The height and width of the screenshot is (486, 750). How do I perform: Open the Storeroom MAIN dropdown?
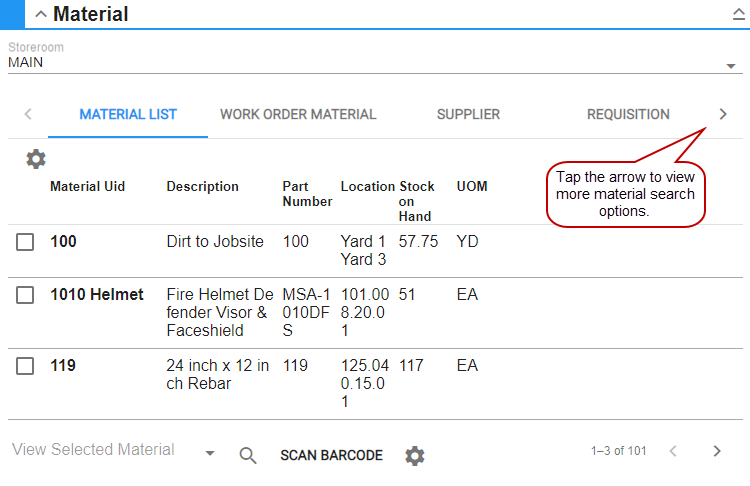point(730,66)
